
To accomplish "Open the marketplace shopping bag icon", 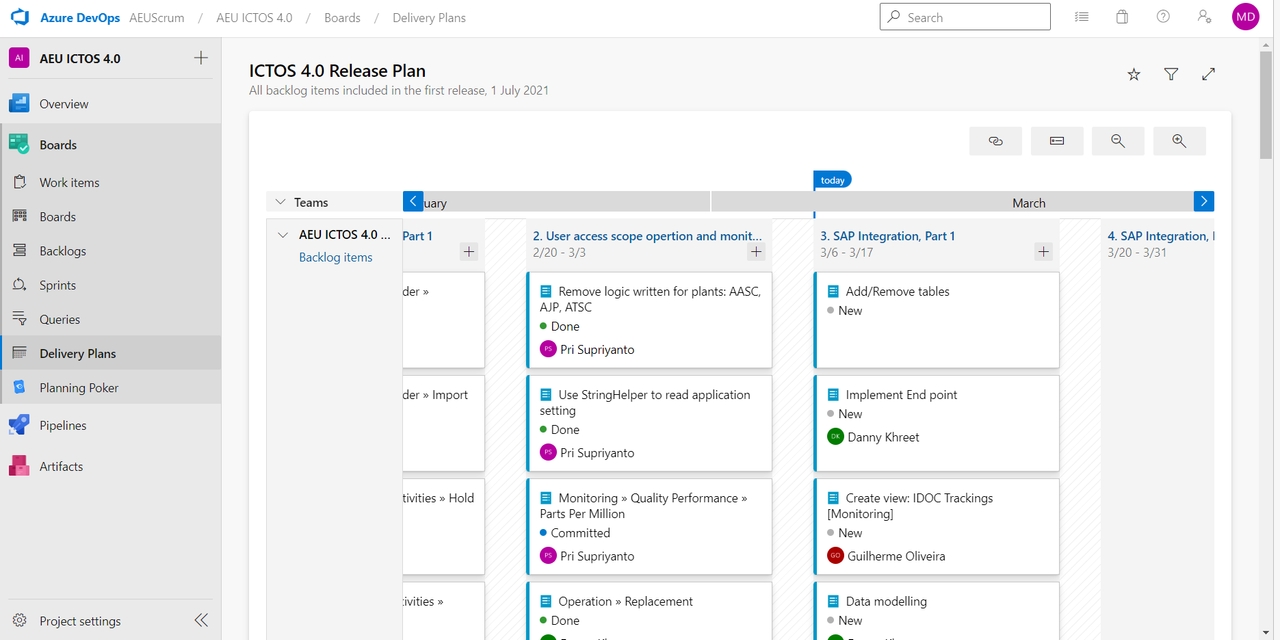I will (x=1122, y=17).
